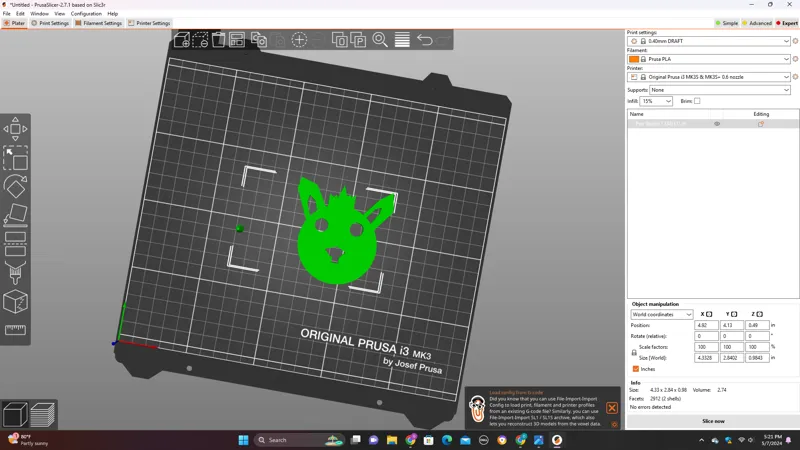Image resolution: width=800 pixels, height=450 pixels.
Task: Click the Add instance plus icon
Action: coord(299,40)
